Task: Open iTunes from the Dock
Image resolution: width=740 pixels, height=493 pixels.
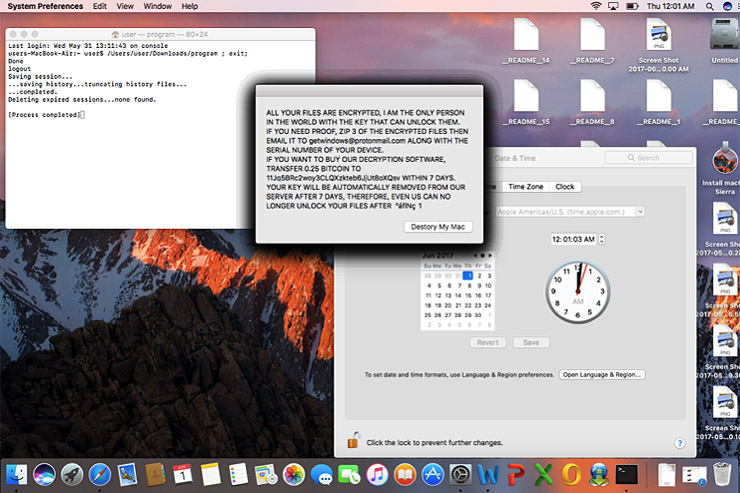Action: pos(377,473)
